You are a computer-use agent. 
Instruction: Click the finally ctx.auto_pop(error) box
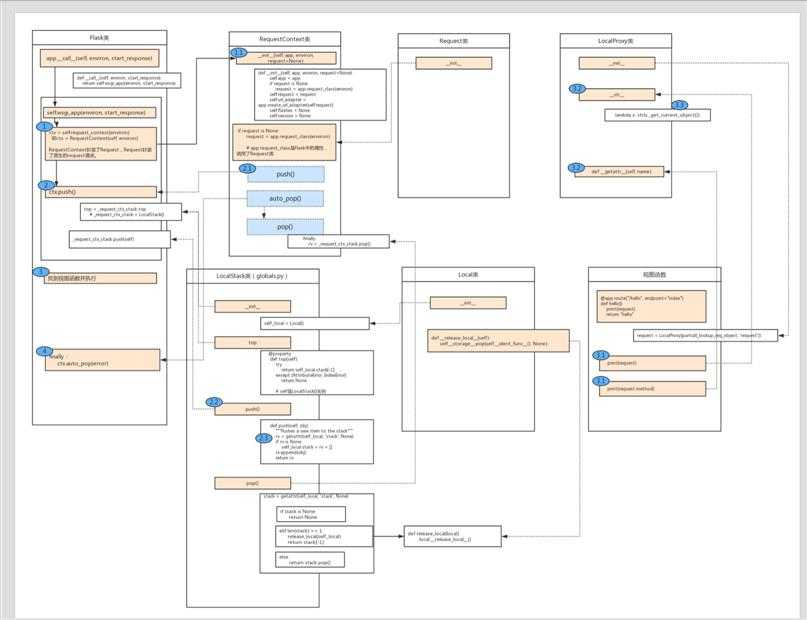click(x=102, y=360)
